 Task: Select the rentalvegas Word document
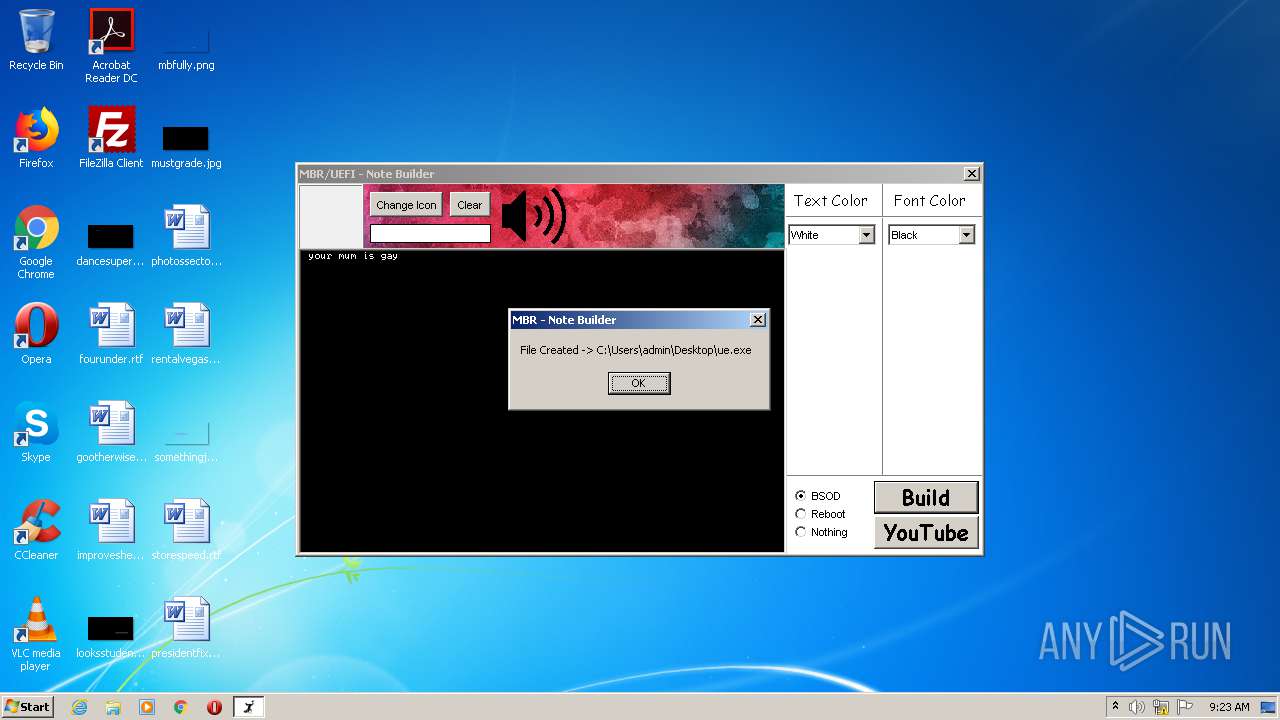pyautogui.click(x=186, y=334)
